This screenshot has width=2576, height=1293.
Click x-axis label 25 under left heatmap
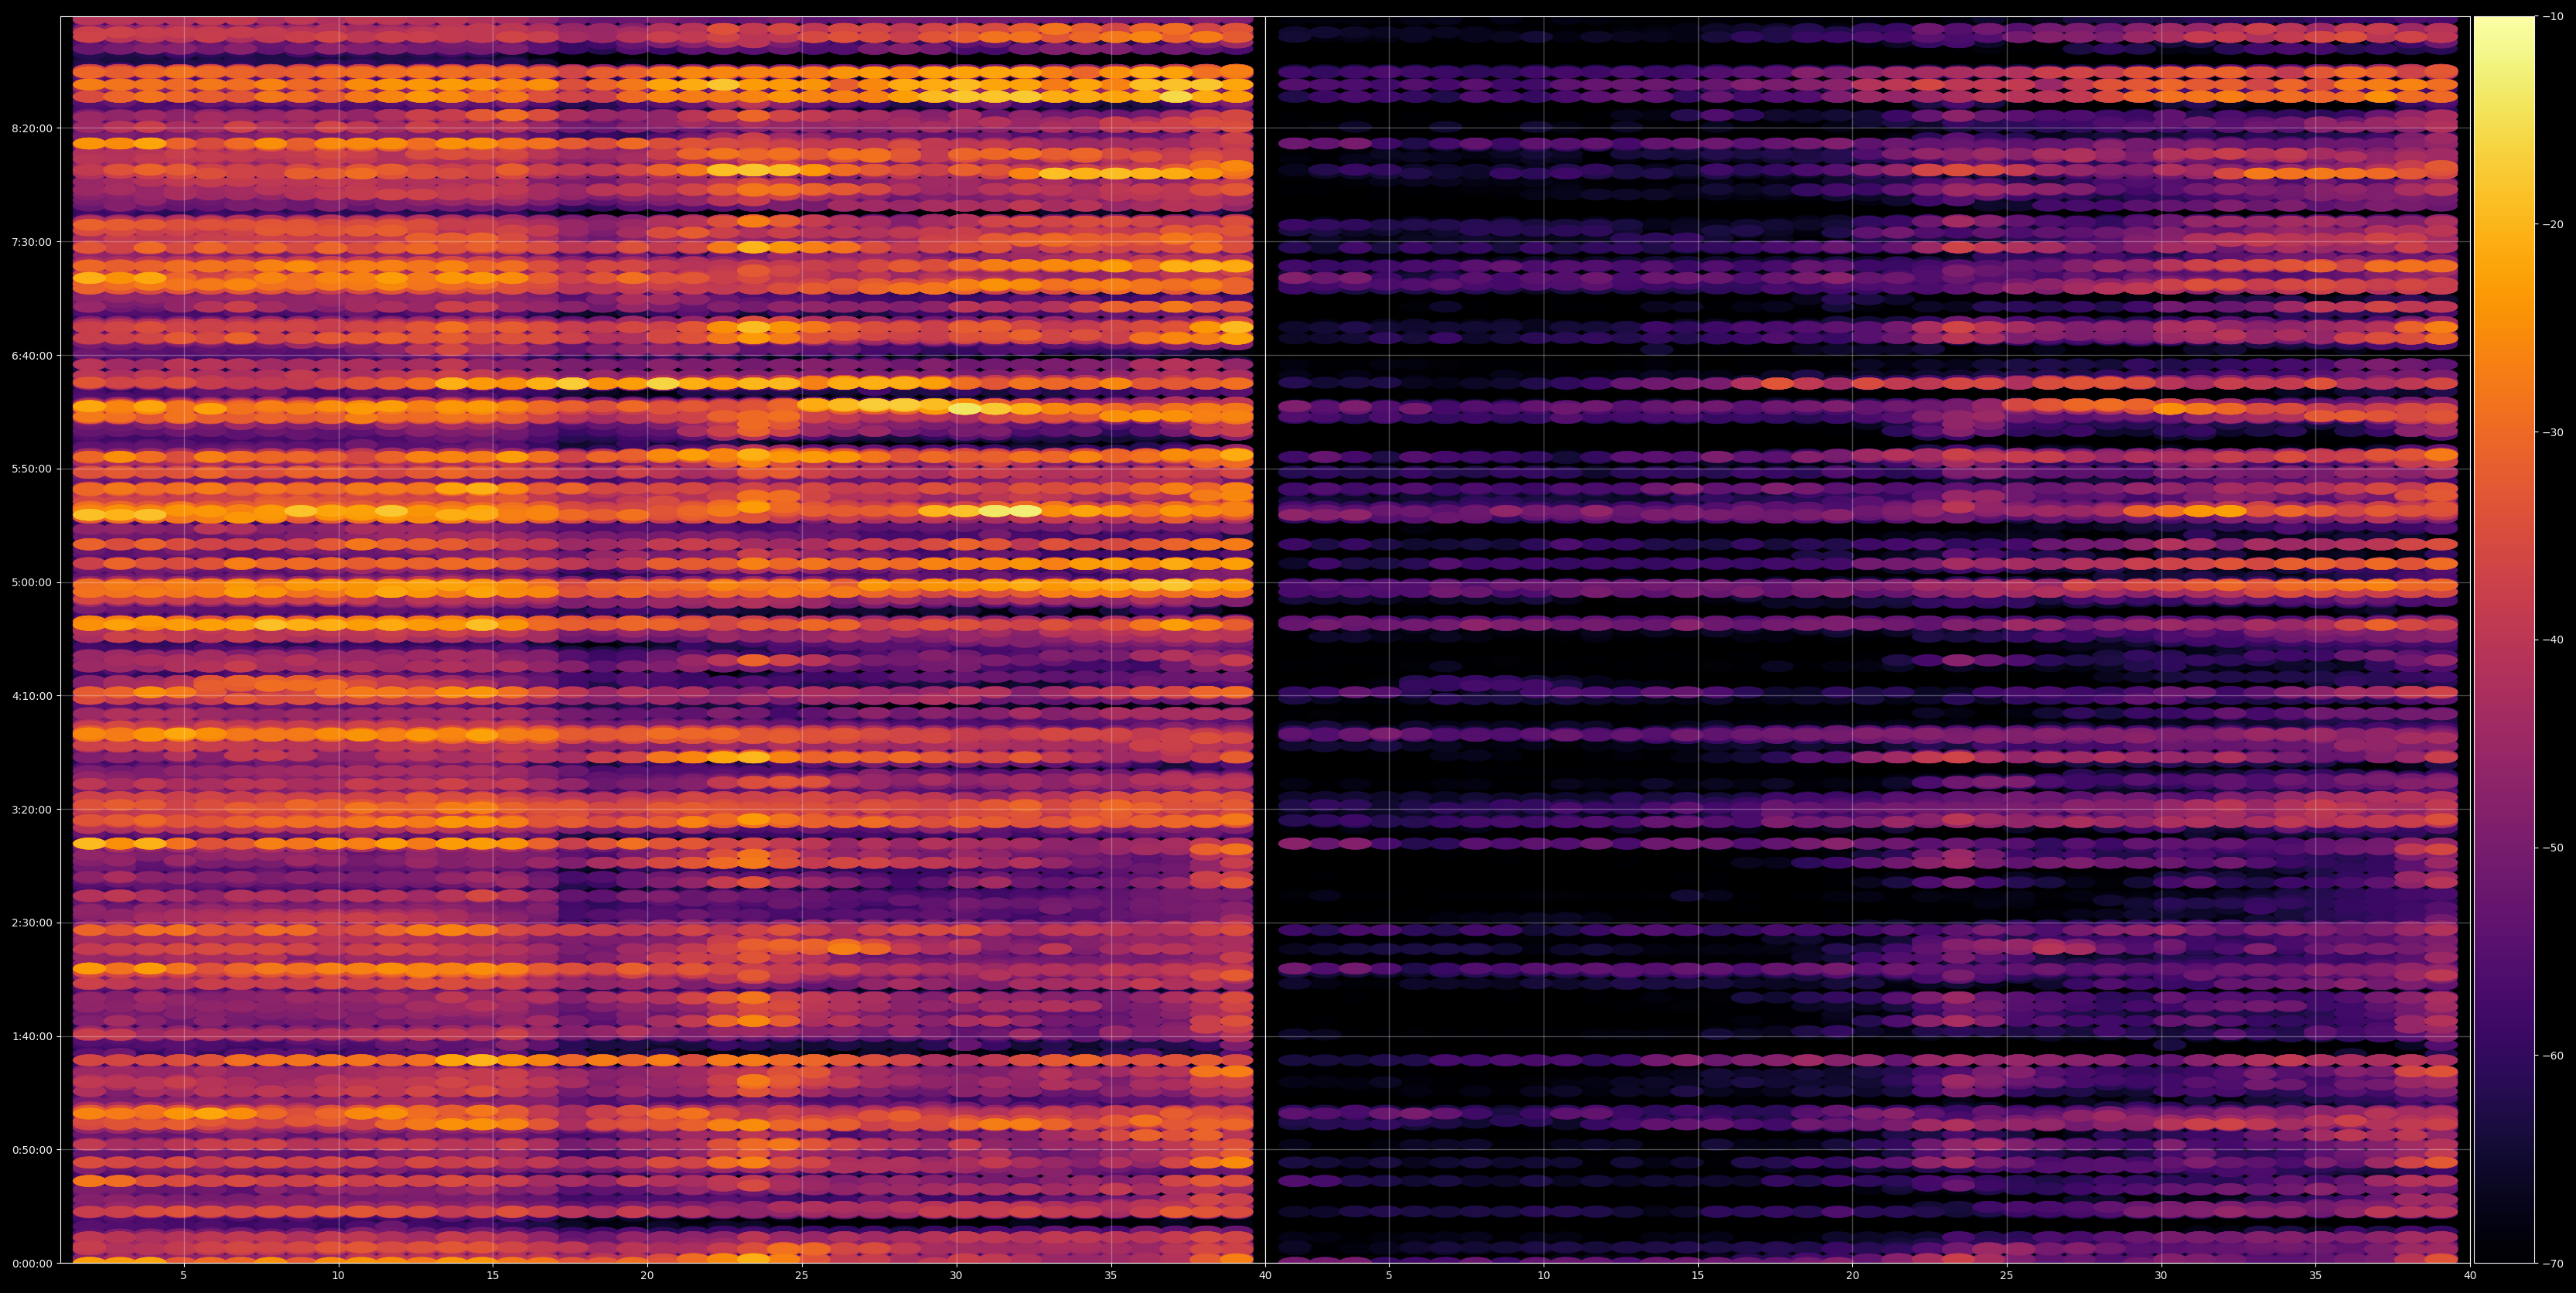[802, 1276]
